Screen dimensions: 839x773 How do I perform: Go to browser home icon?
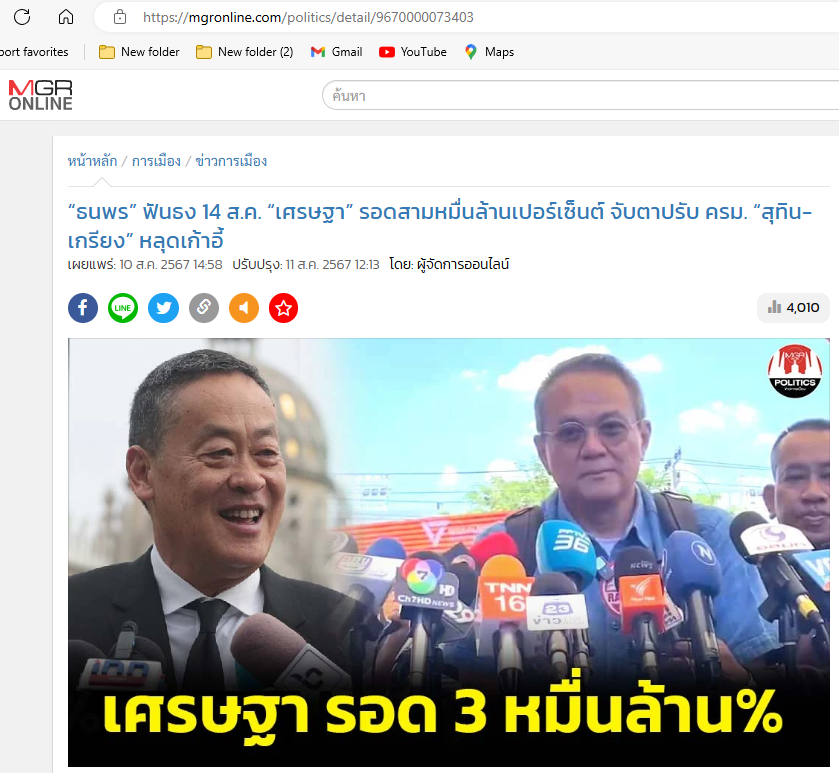pos(66,17)
